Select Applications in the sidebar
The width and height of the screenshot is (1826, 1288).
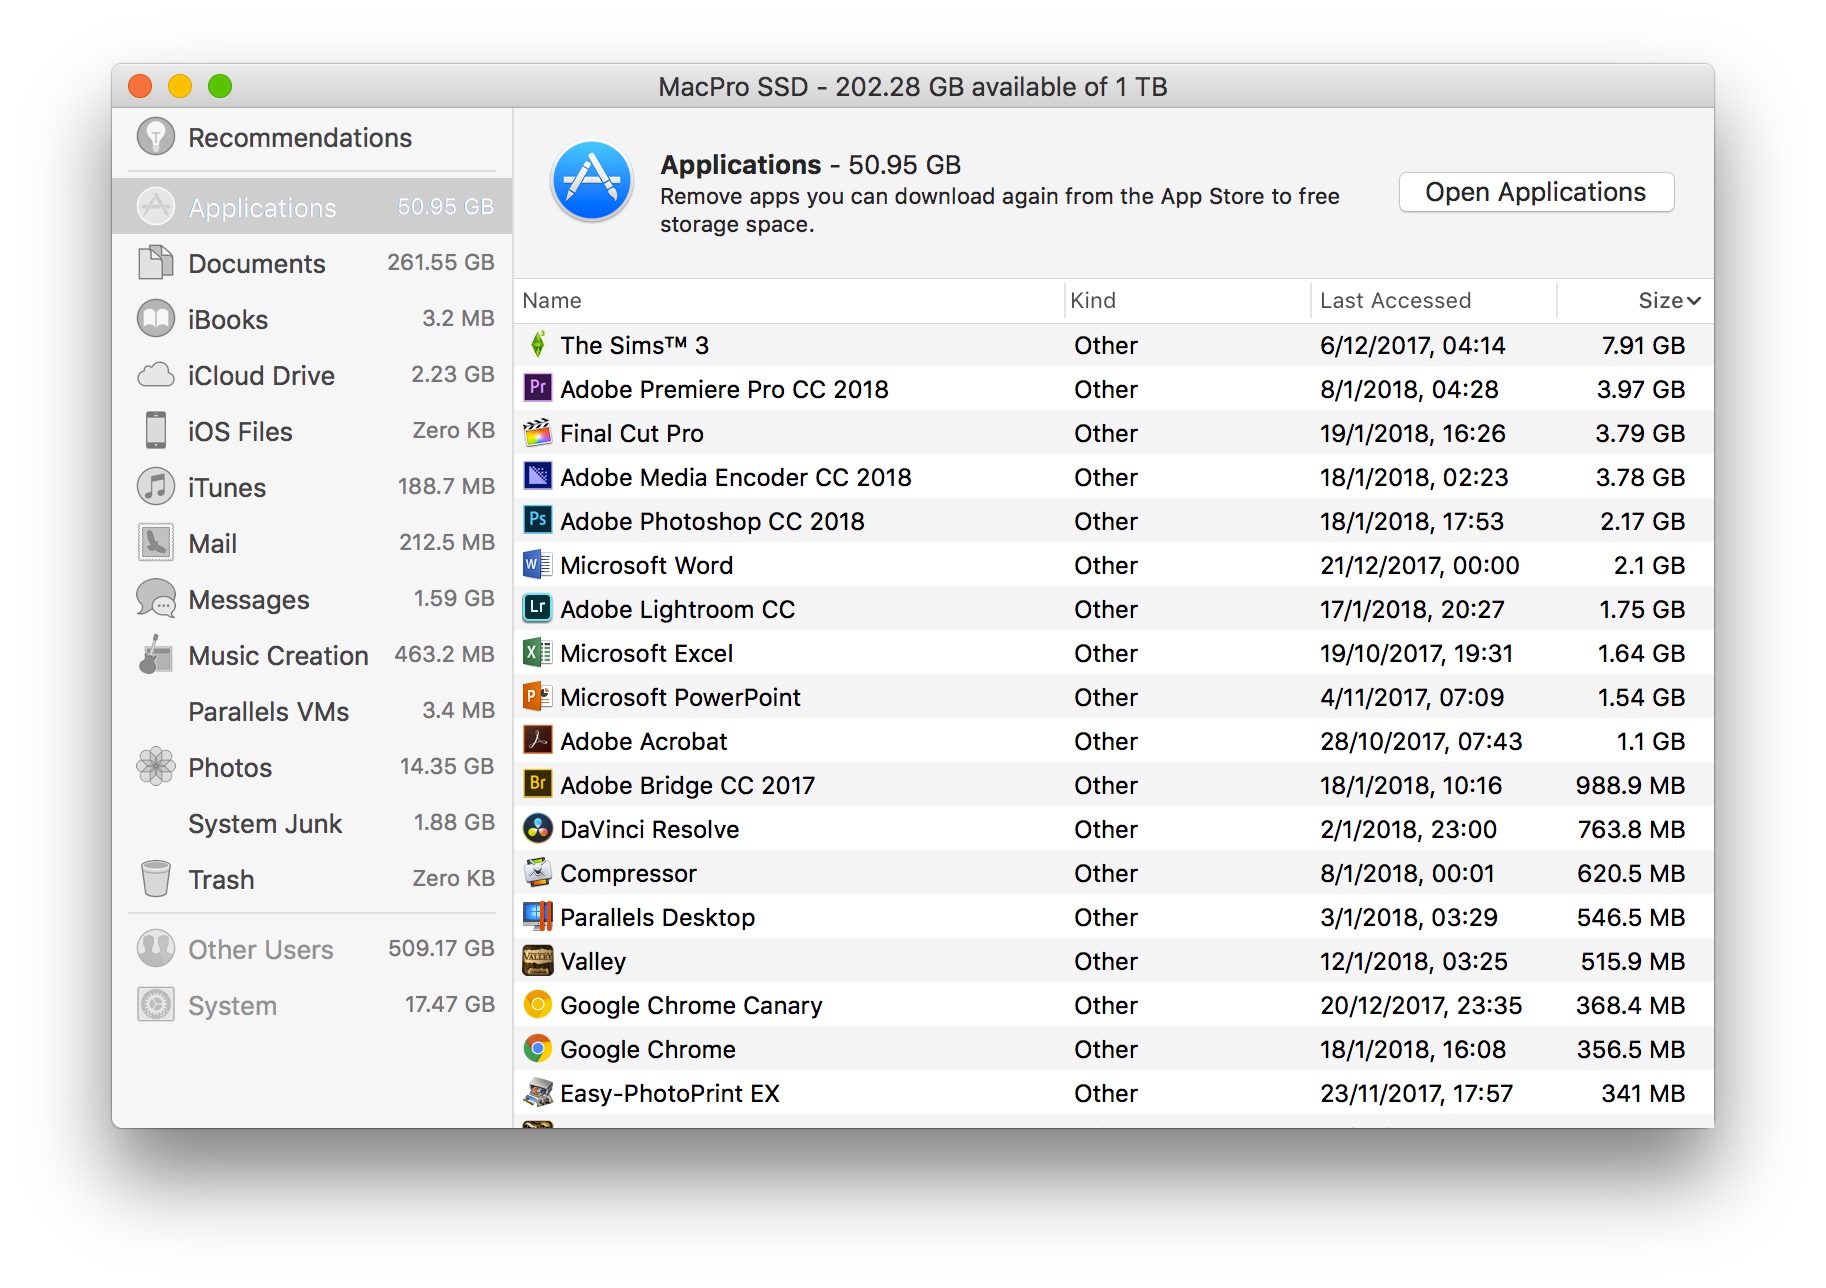coord(312,207)
